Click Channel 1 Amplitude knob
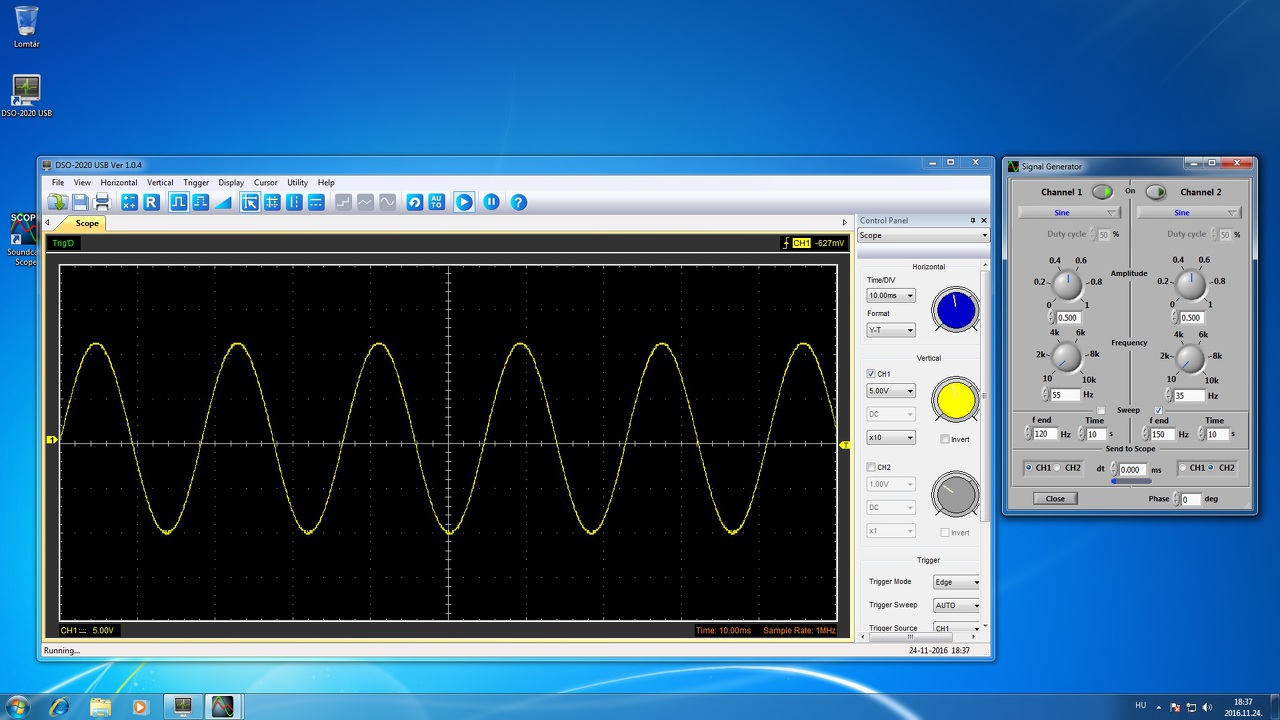1280x720 pixels. coord(1067,286)
